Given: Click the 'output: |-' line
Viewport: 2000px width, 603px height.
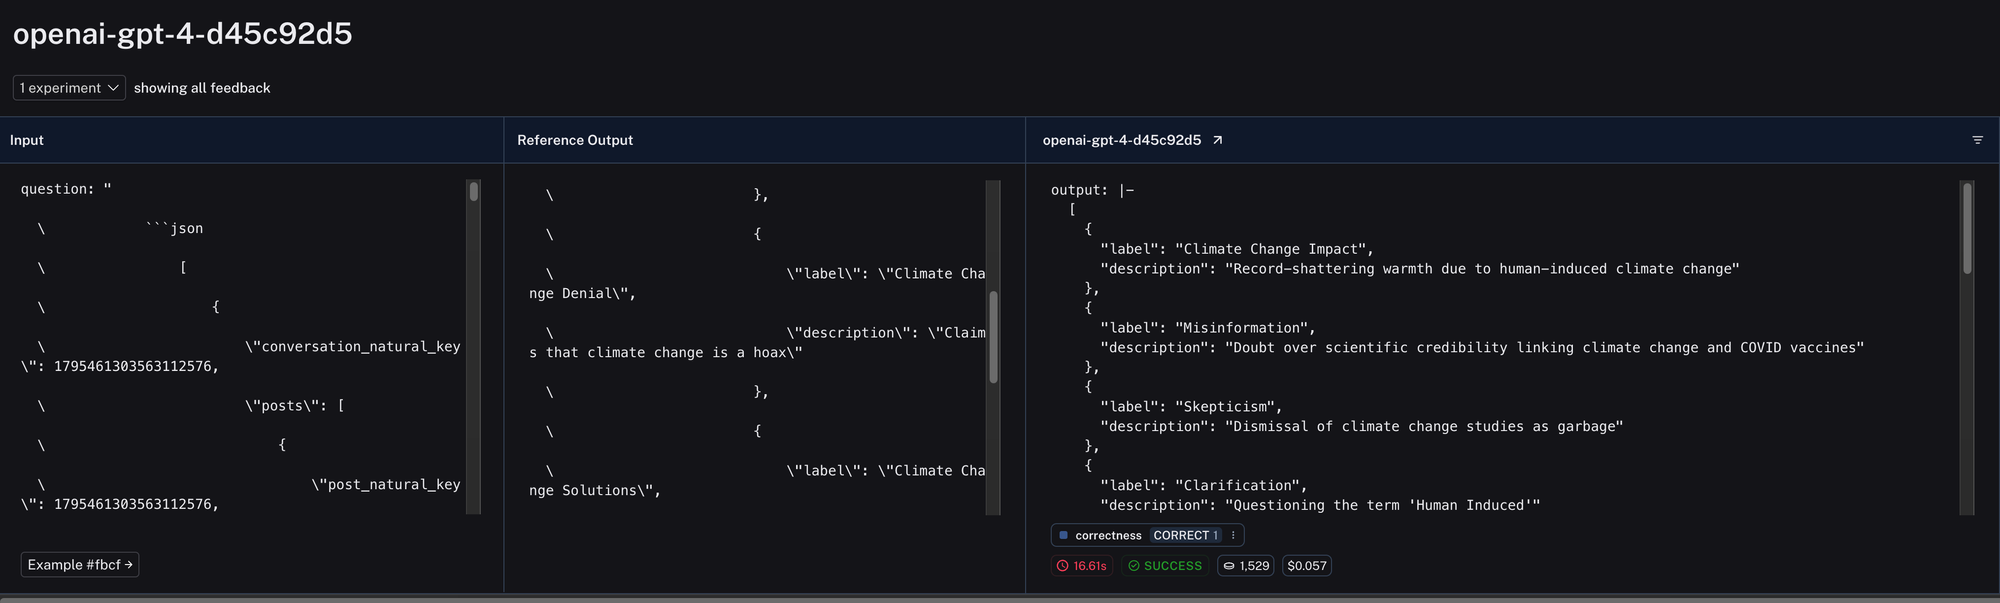Looking at the screenshot, I should [x=1092, y=190].
